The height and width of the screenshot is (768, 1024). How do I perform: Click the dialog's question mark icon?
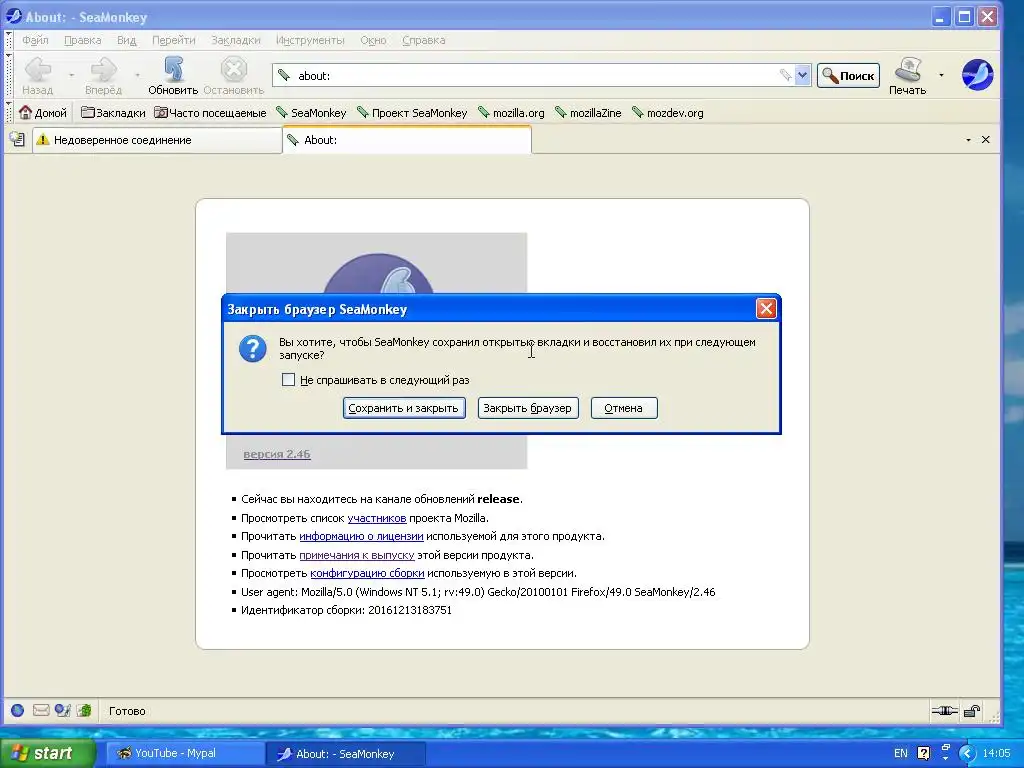point(253,349)
